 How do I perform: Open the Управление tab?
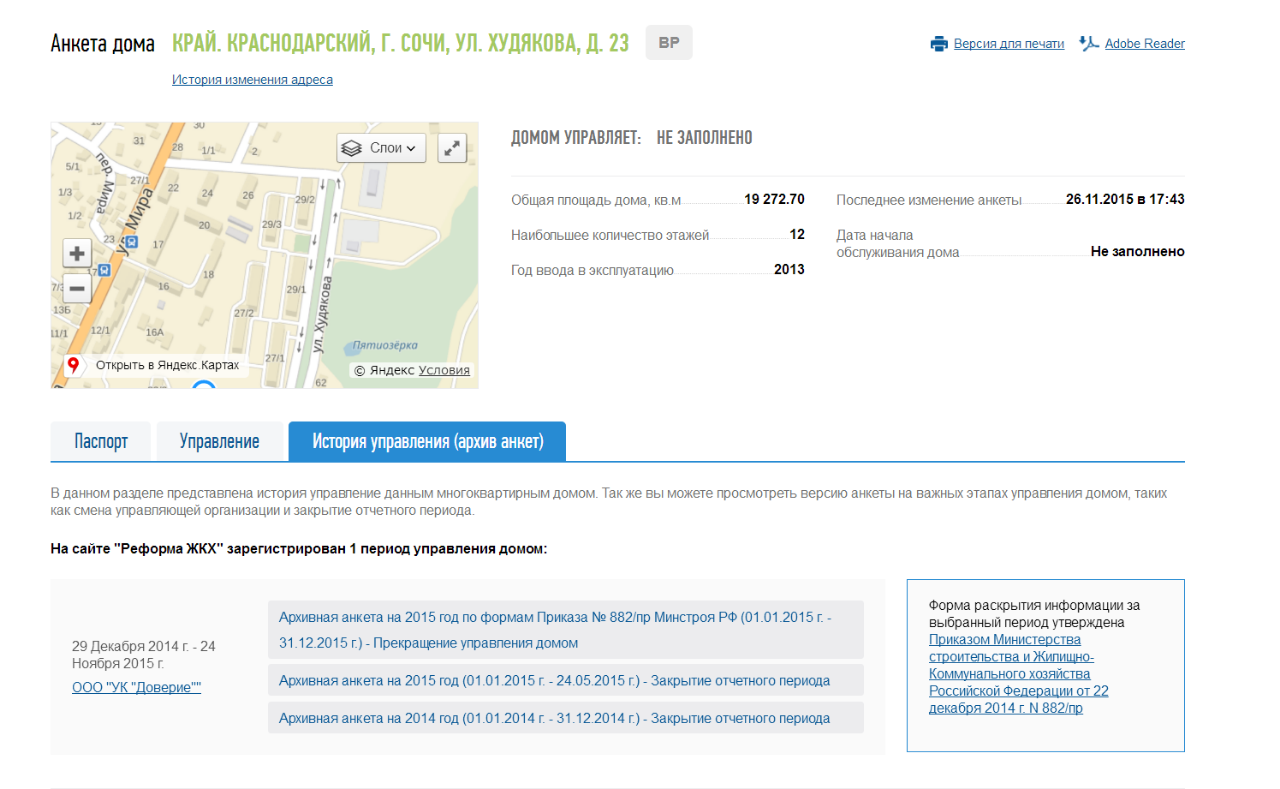click(x=219, y=441)
